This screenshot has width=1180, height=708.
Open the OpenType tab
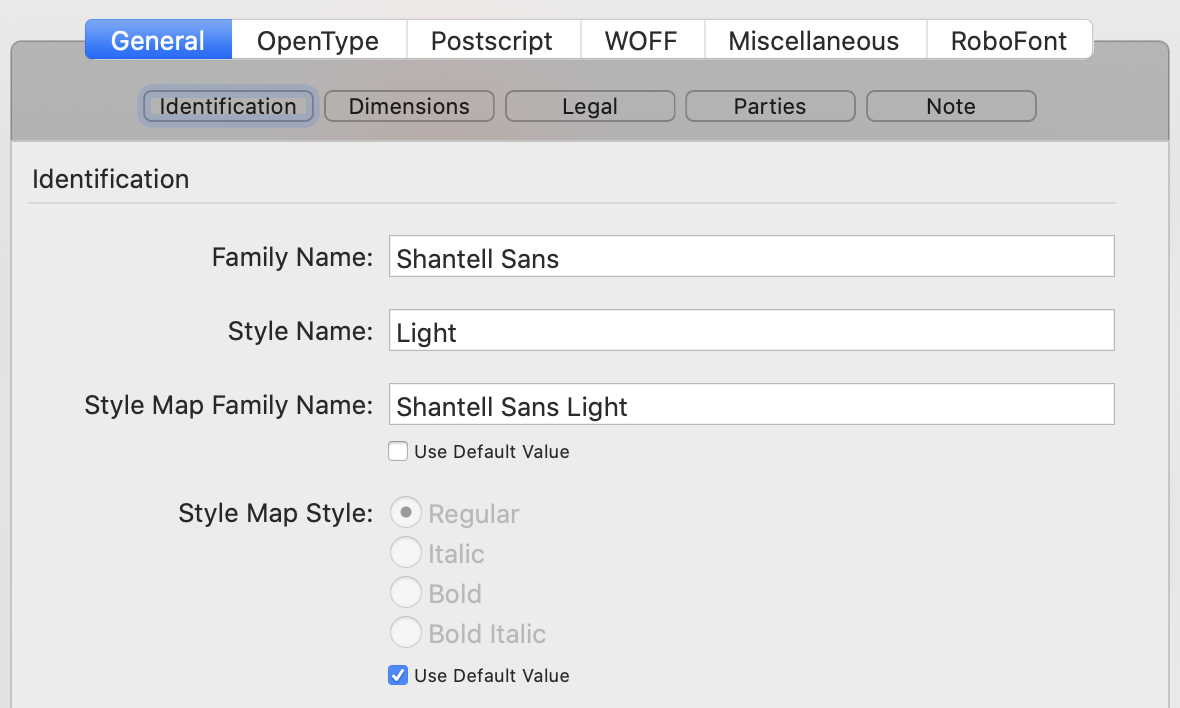318,40
